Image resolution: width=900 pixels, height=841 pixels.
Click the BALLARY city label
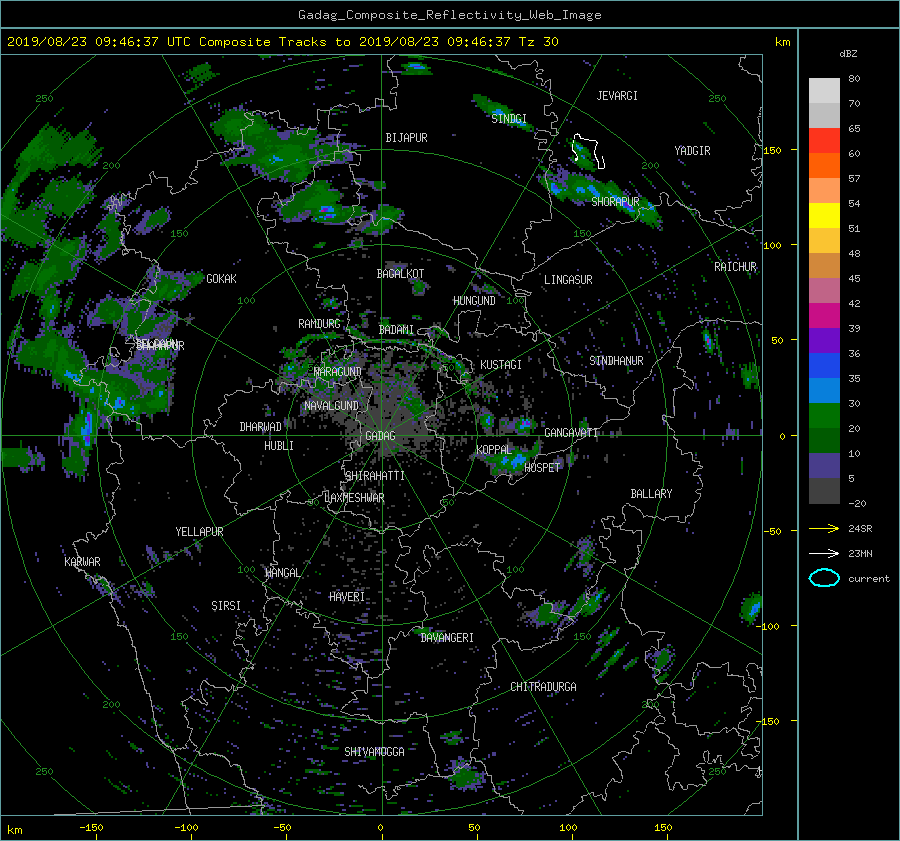click(x=651, y=494)
